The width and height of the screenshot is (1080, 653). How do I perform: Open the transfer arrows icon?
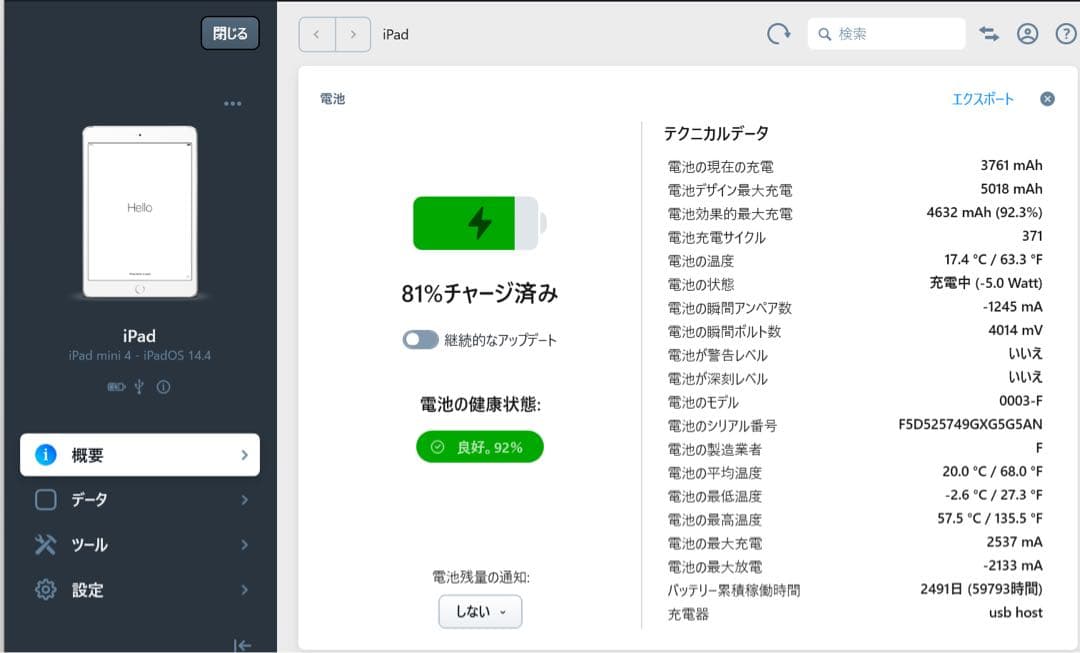989,34
